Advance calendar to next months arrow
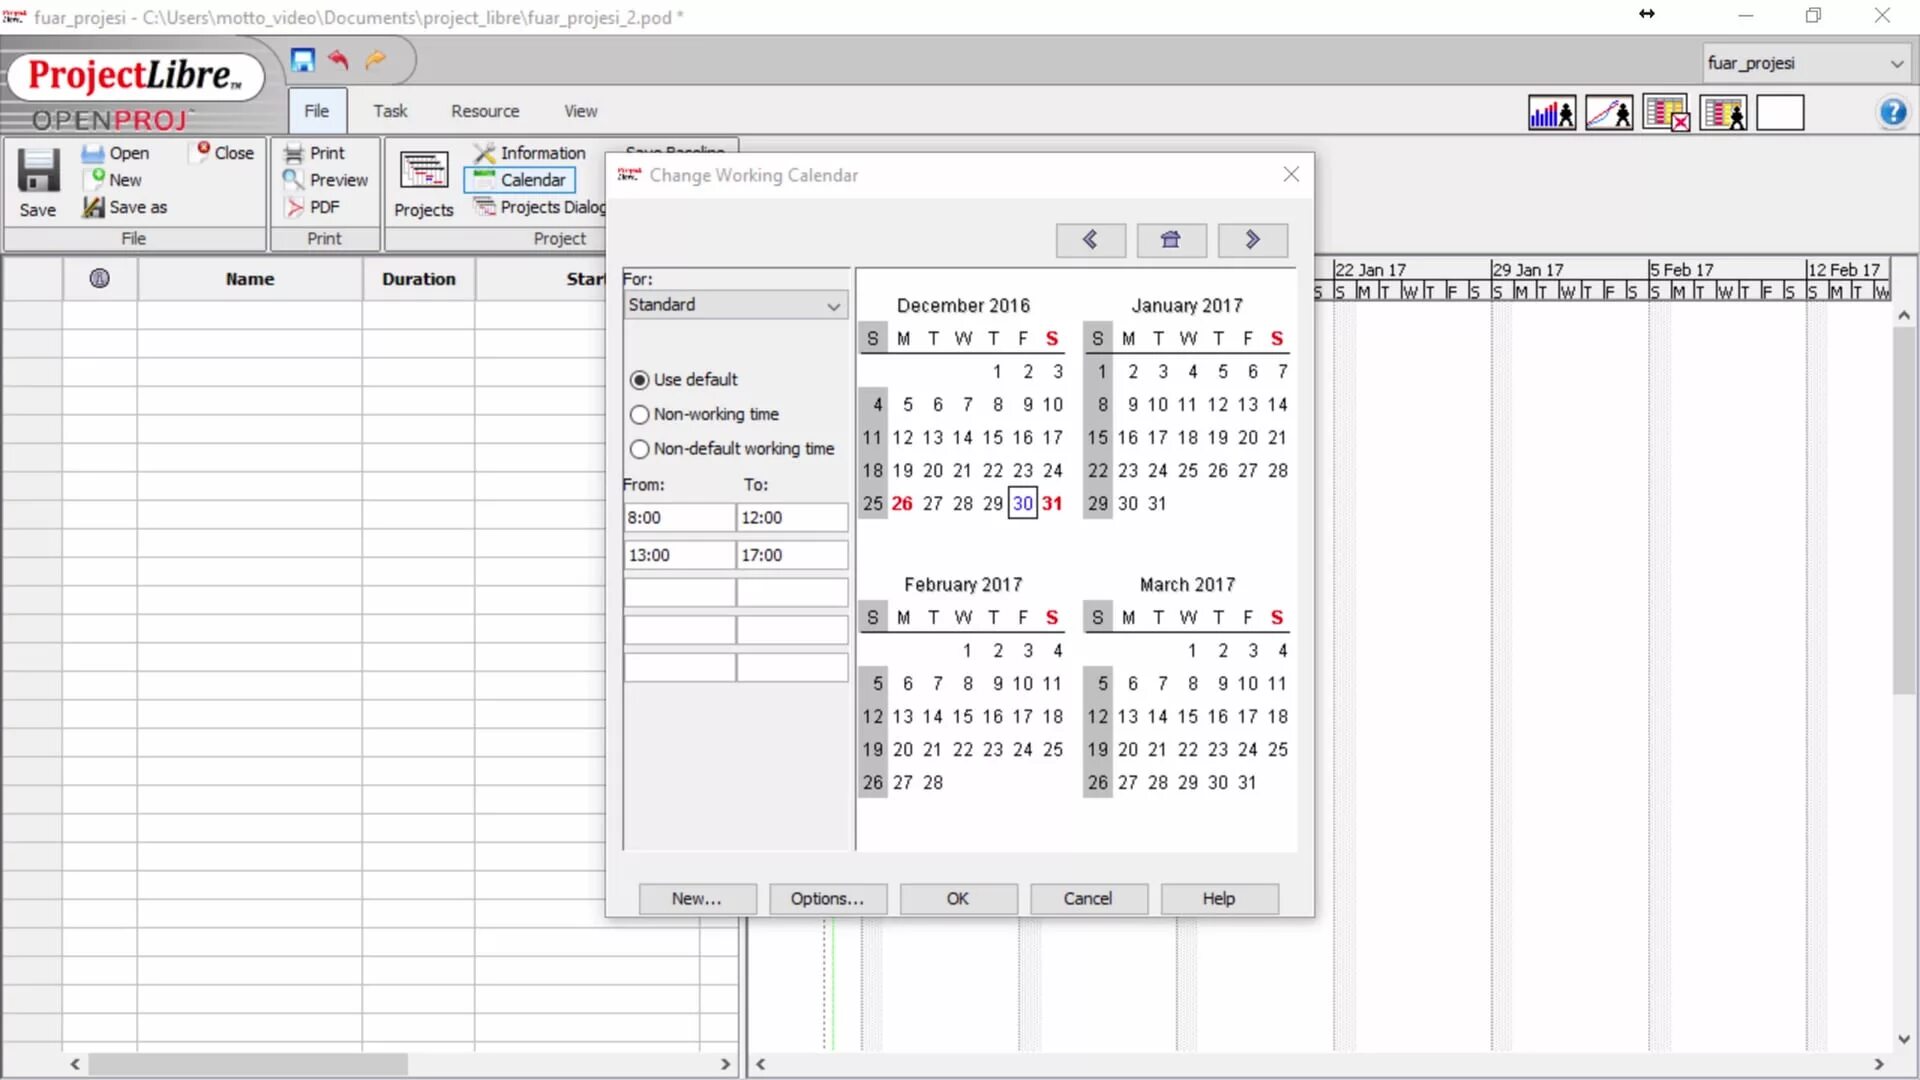1920x1080 pixels. tap(1252, 240)
